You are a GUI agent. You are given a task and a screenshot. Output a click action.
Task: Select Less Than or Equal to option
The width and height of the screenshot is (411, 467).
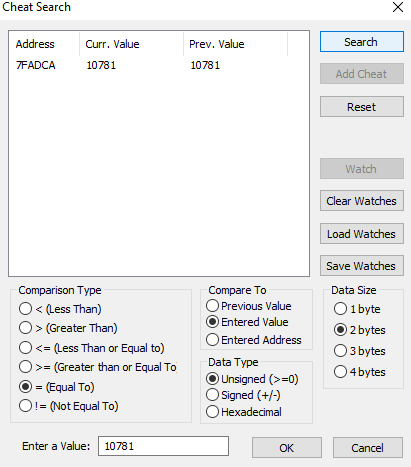[x=92, y=348]
